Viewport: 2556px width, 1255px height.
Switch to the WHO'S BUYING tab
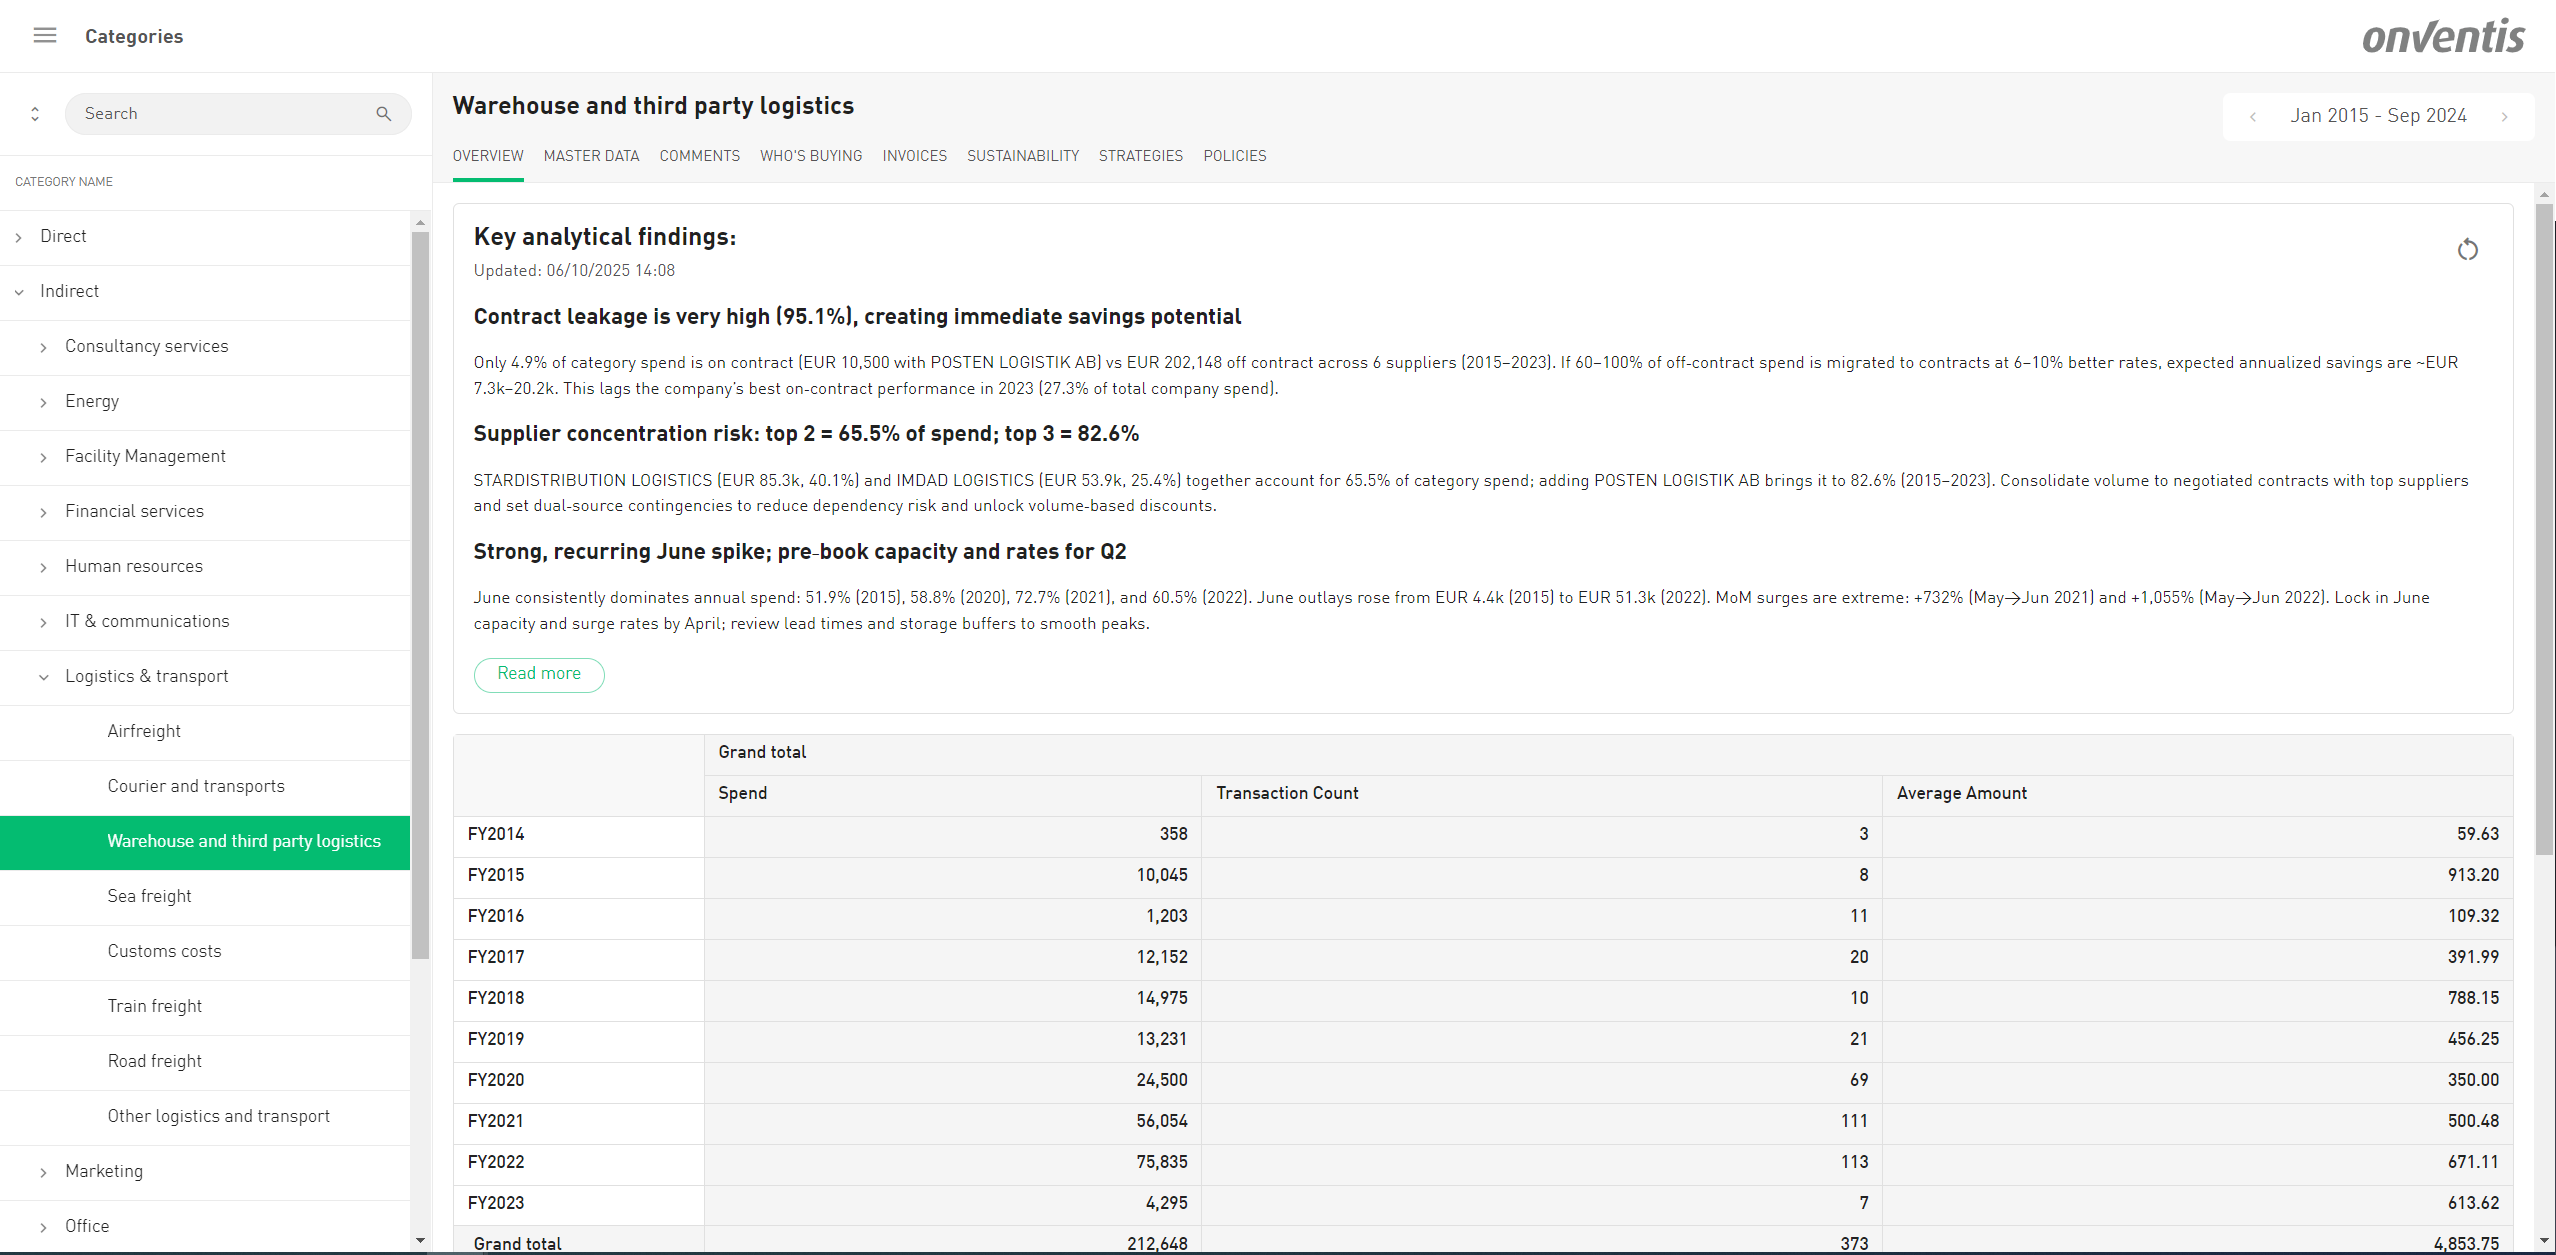[810, 156]
